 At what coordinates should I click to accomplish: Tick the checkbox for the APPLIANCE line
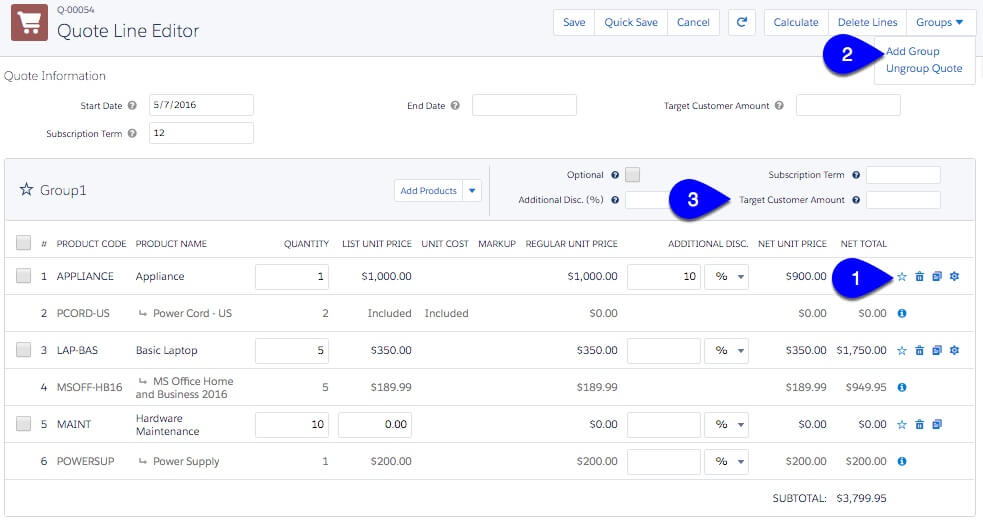pos(23,276)
